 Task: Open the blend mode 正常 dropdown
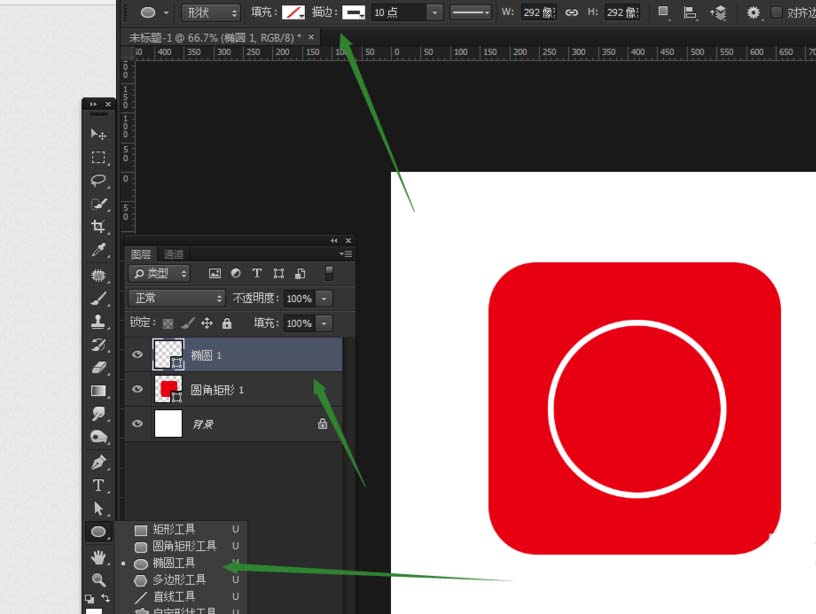tap(177, 298)
